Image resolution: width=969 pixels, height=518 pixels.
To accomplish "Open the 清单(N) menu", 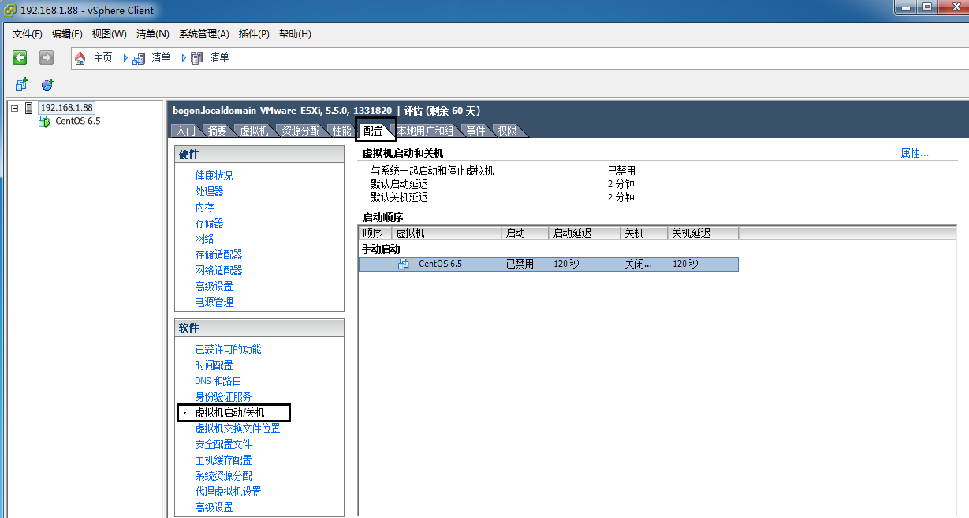I will click(x=153, y=34).
